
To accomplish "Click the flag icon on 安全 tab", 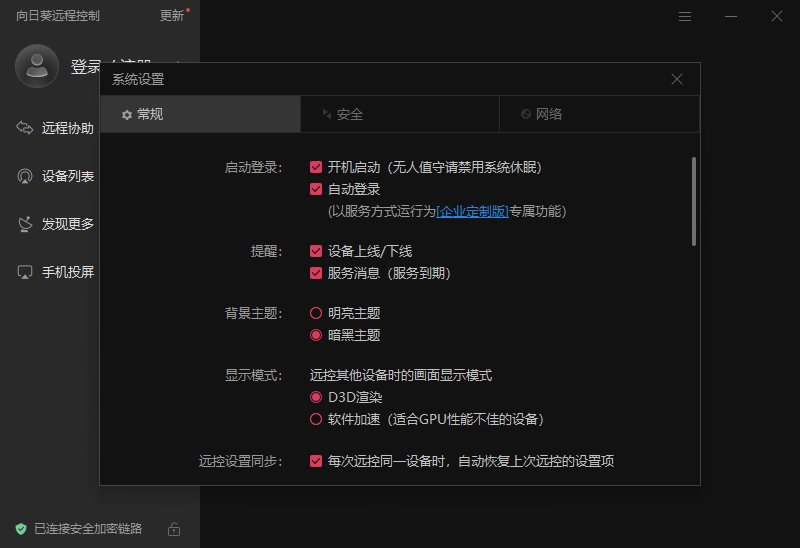I will pyautogui.click(x=327, y=114).
